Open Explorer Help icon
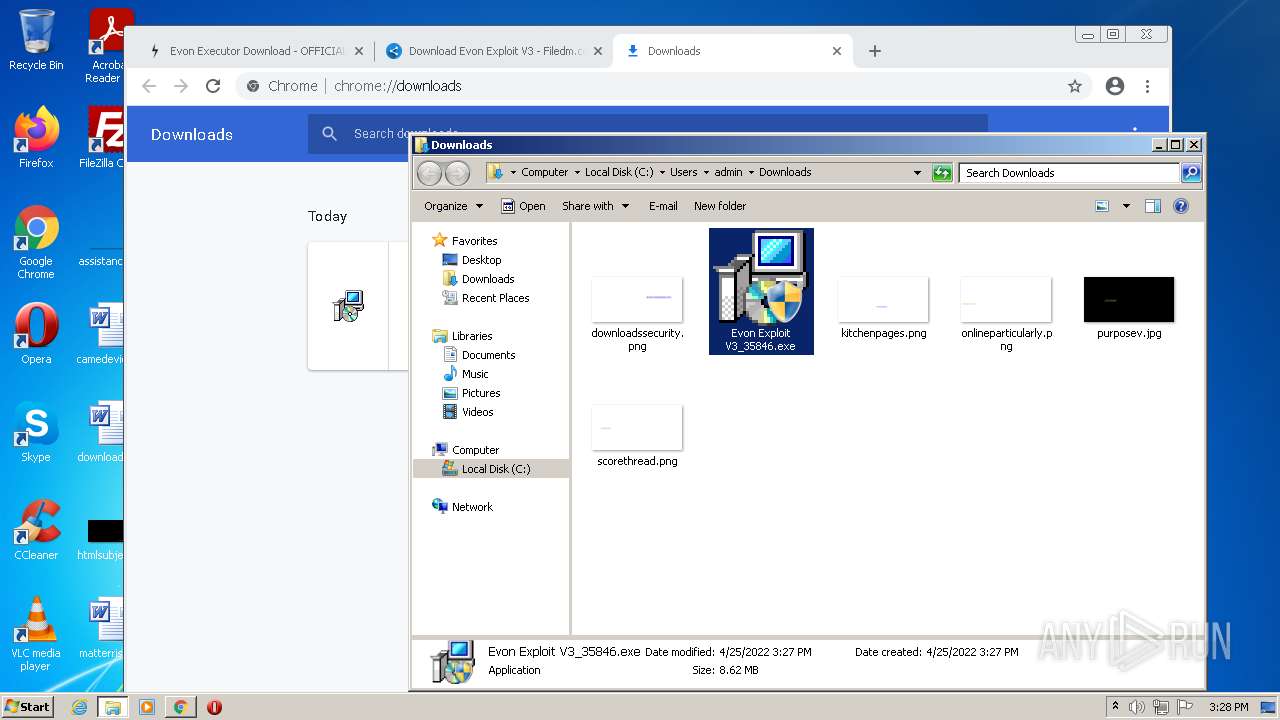The height and width of the screenshot is (720, 1280). [1181, 206]
